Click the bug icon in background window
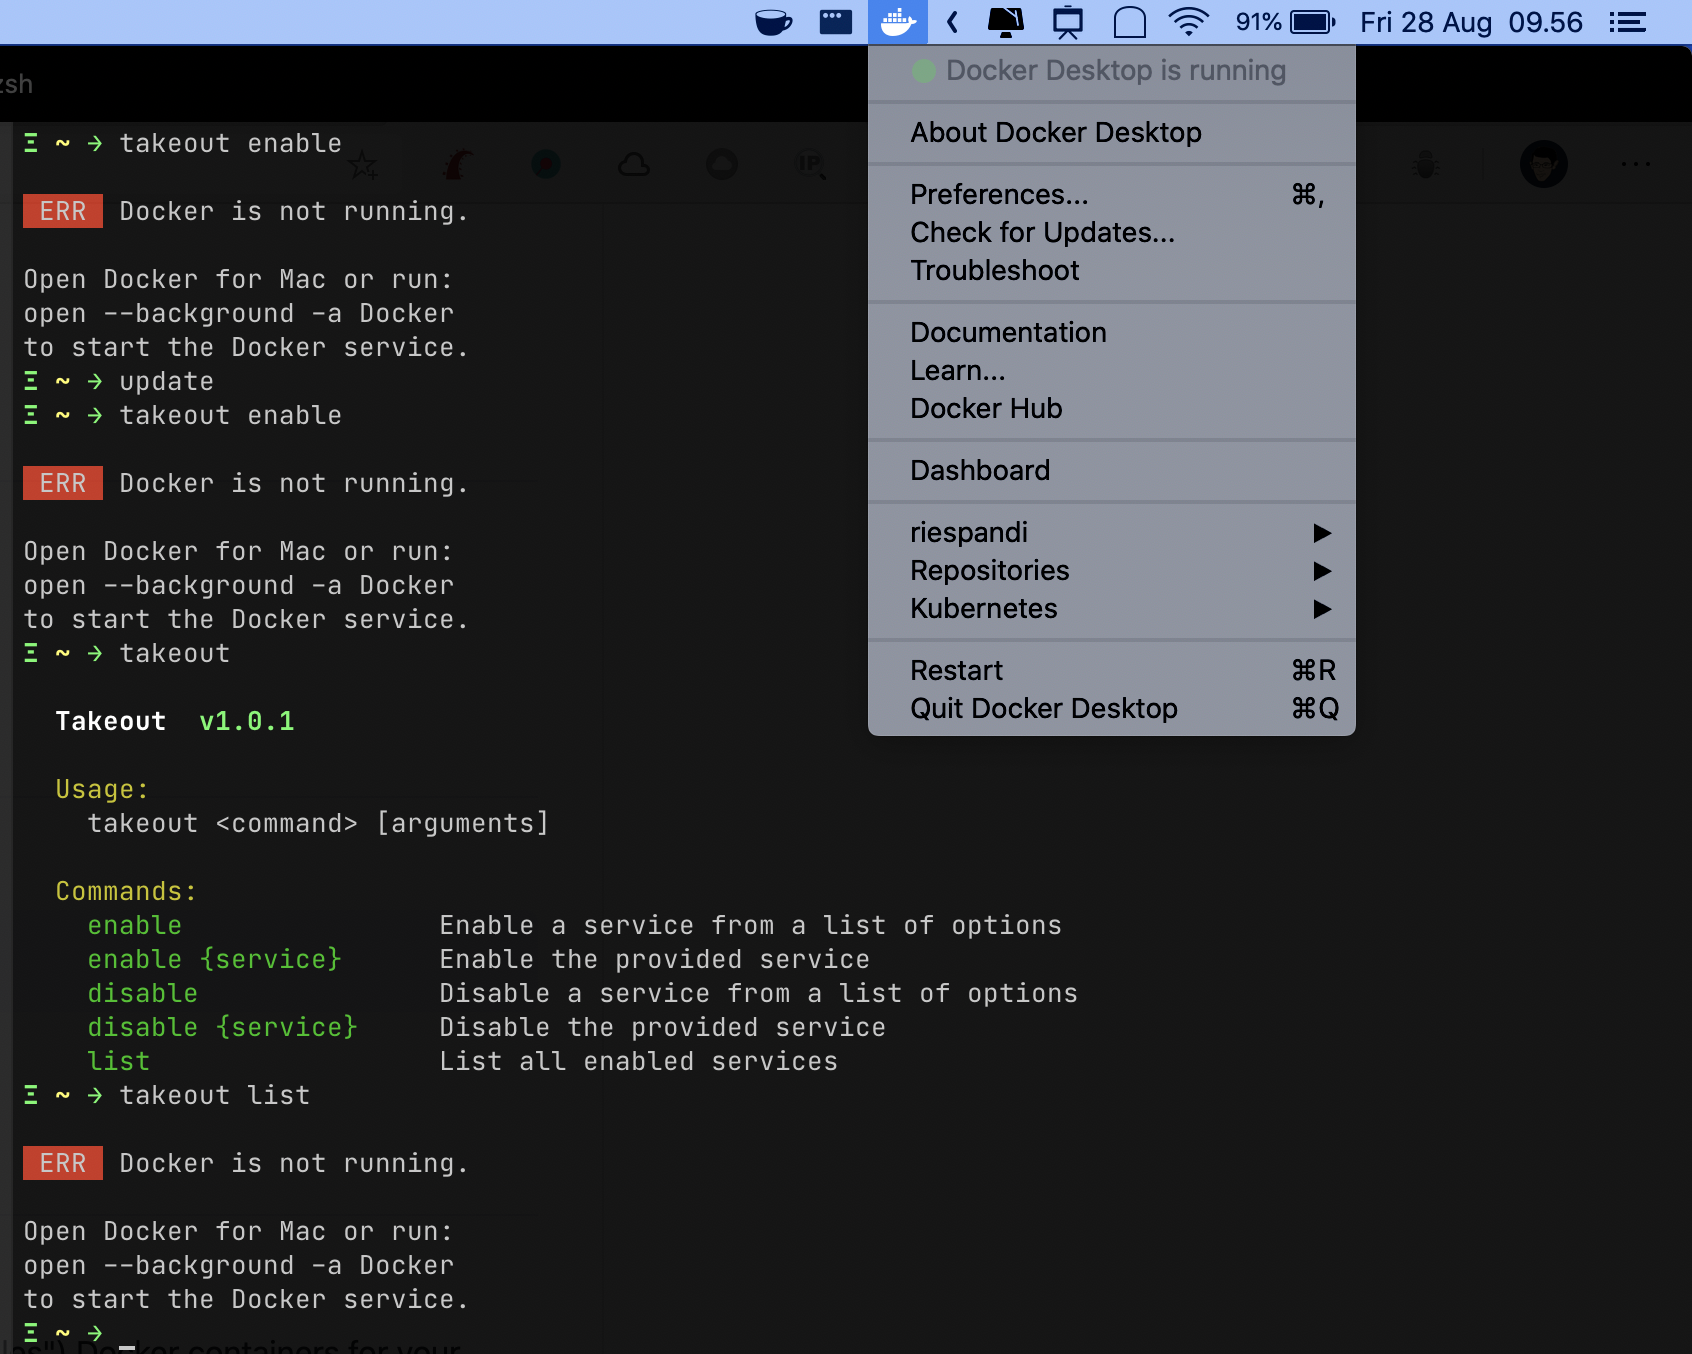 (x=1426, y=164)
